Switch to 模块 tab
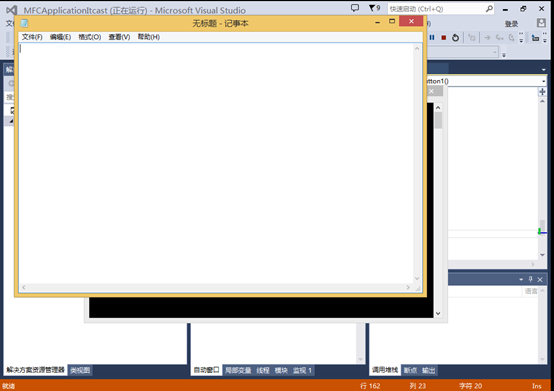The width and height of the screenshot is (554, 391). (281, 370)
